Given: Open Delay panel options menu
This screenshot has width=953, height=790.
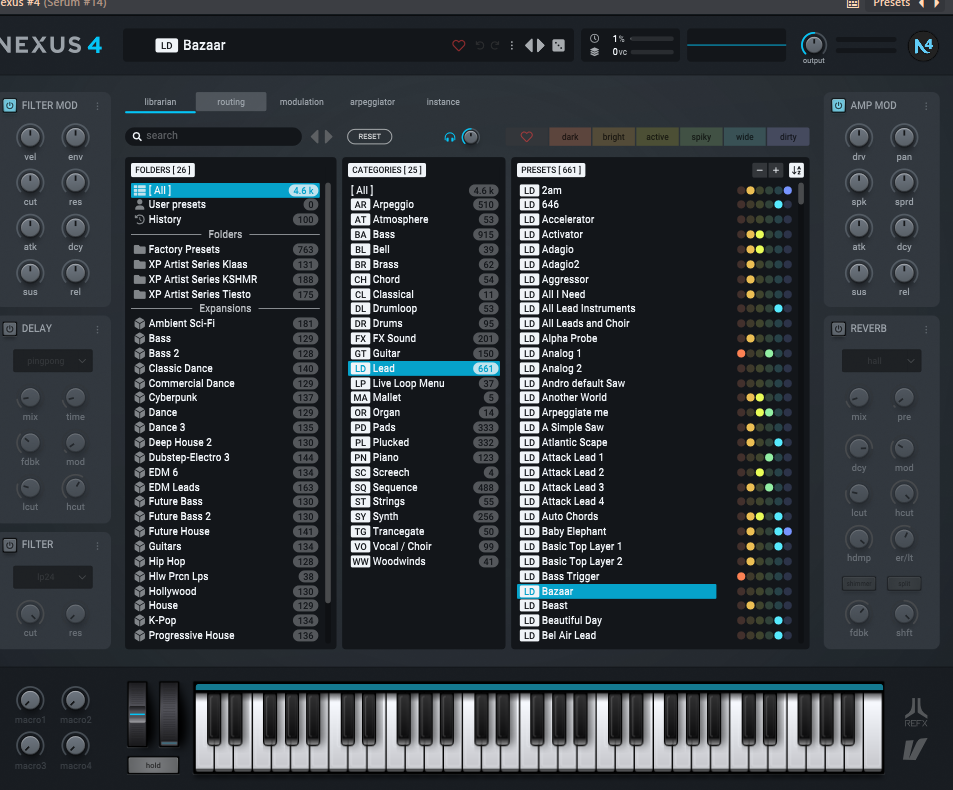Looking at the screenshot, I should [x=97, y=329].
